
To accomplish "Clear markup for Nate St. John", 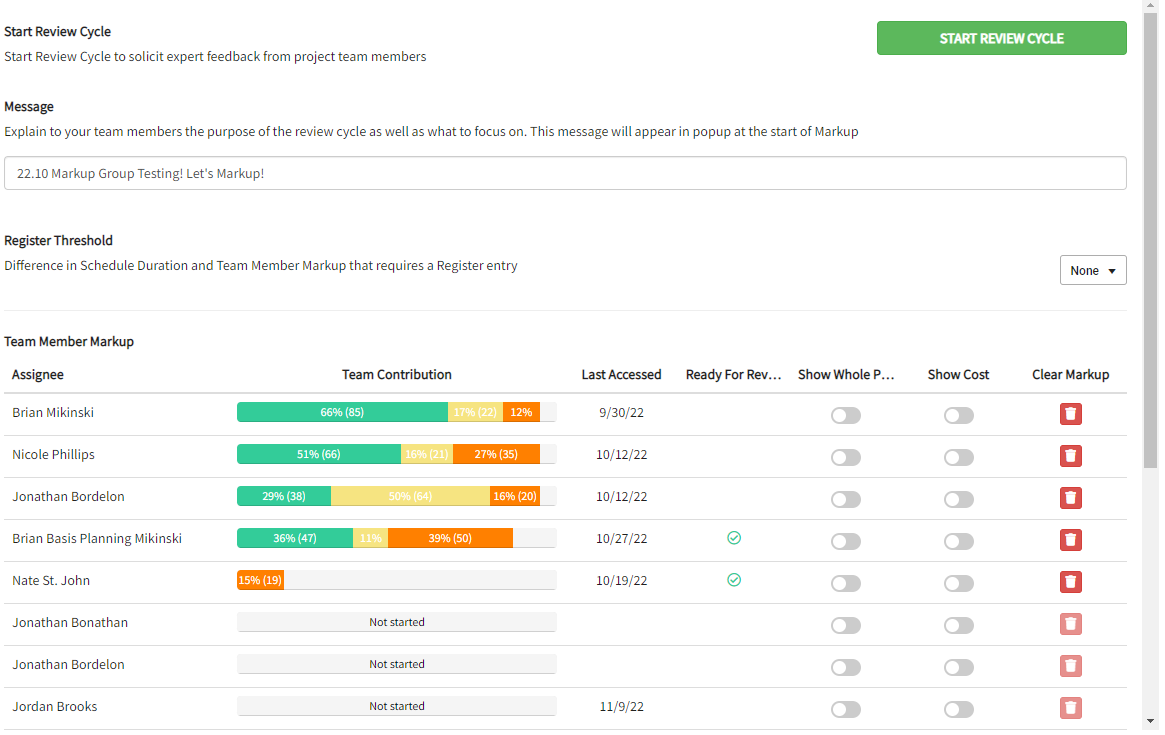I will 1070,582.
